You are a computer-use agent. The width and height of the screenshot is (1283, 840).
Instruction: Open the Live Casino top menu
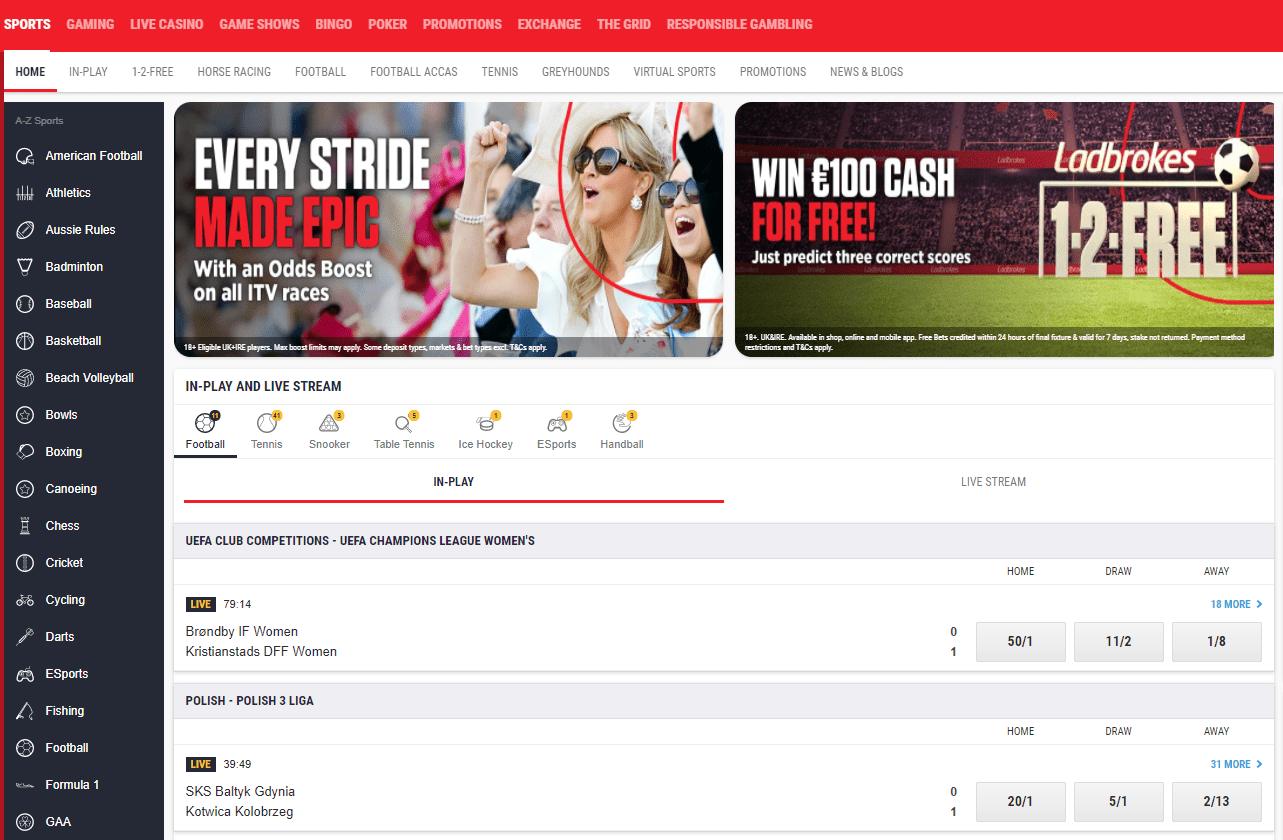[167, 24]
